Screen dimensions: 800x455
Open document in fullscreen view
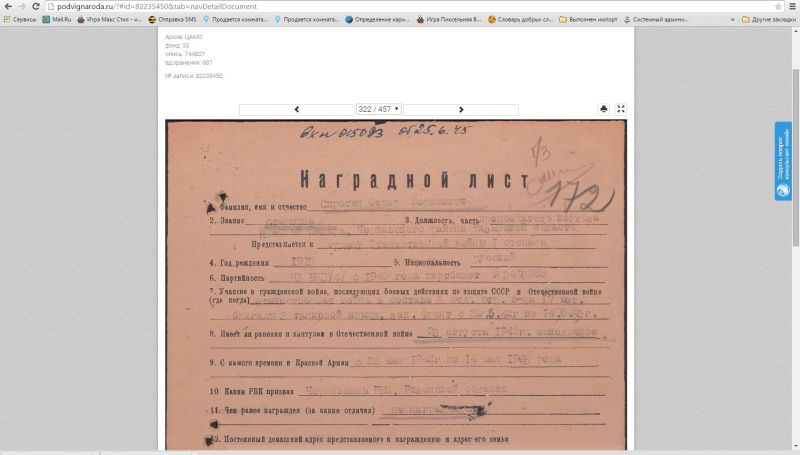(621, 109)
